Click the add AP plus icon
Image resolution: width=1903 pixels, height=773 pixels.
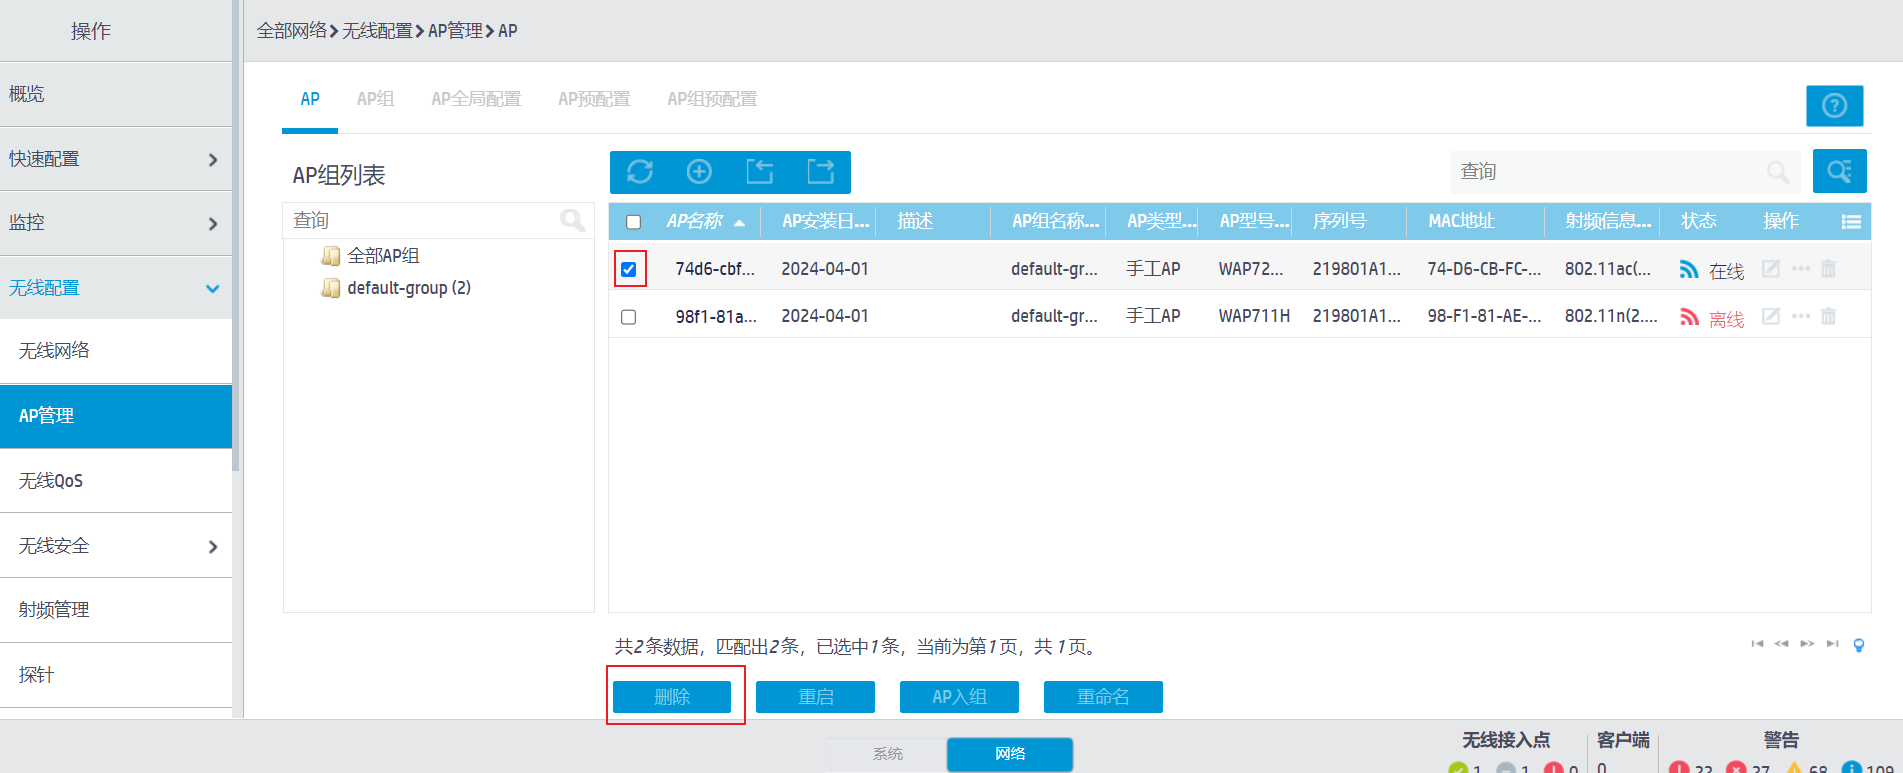699,172
